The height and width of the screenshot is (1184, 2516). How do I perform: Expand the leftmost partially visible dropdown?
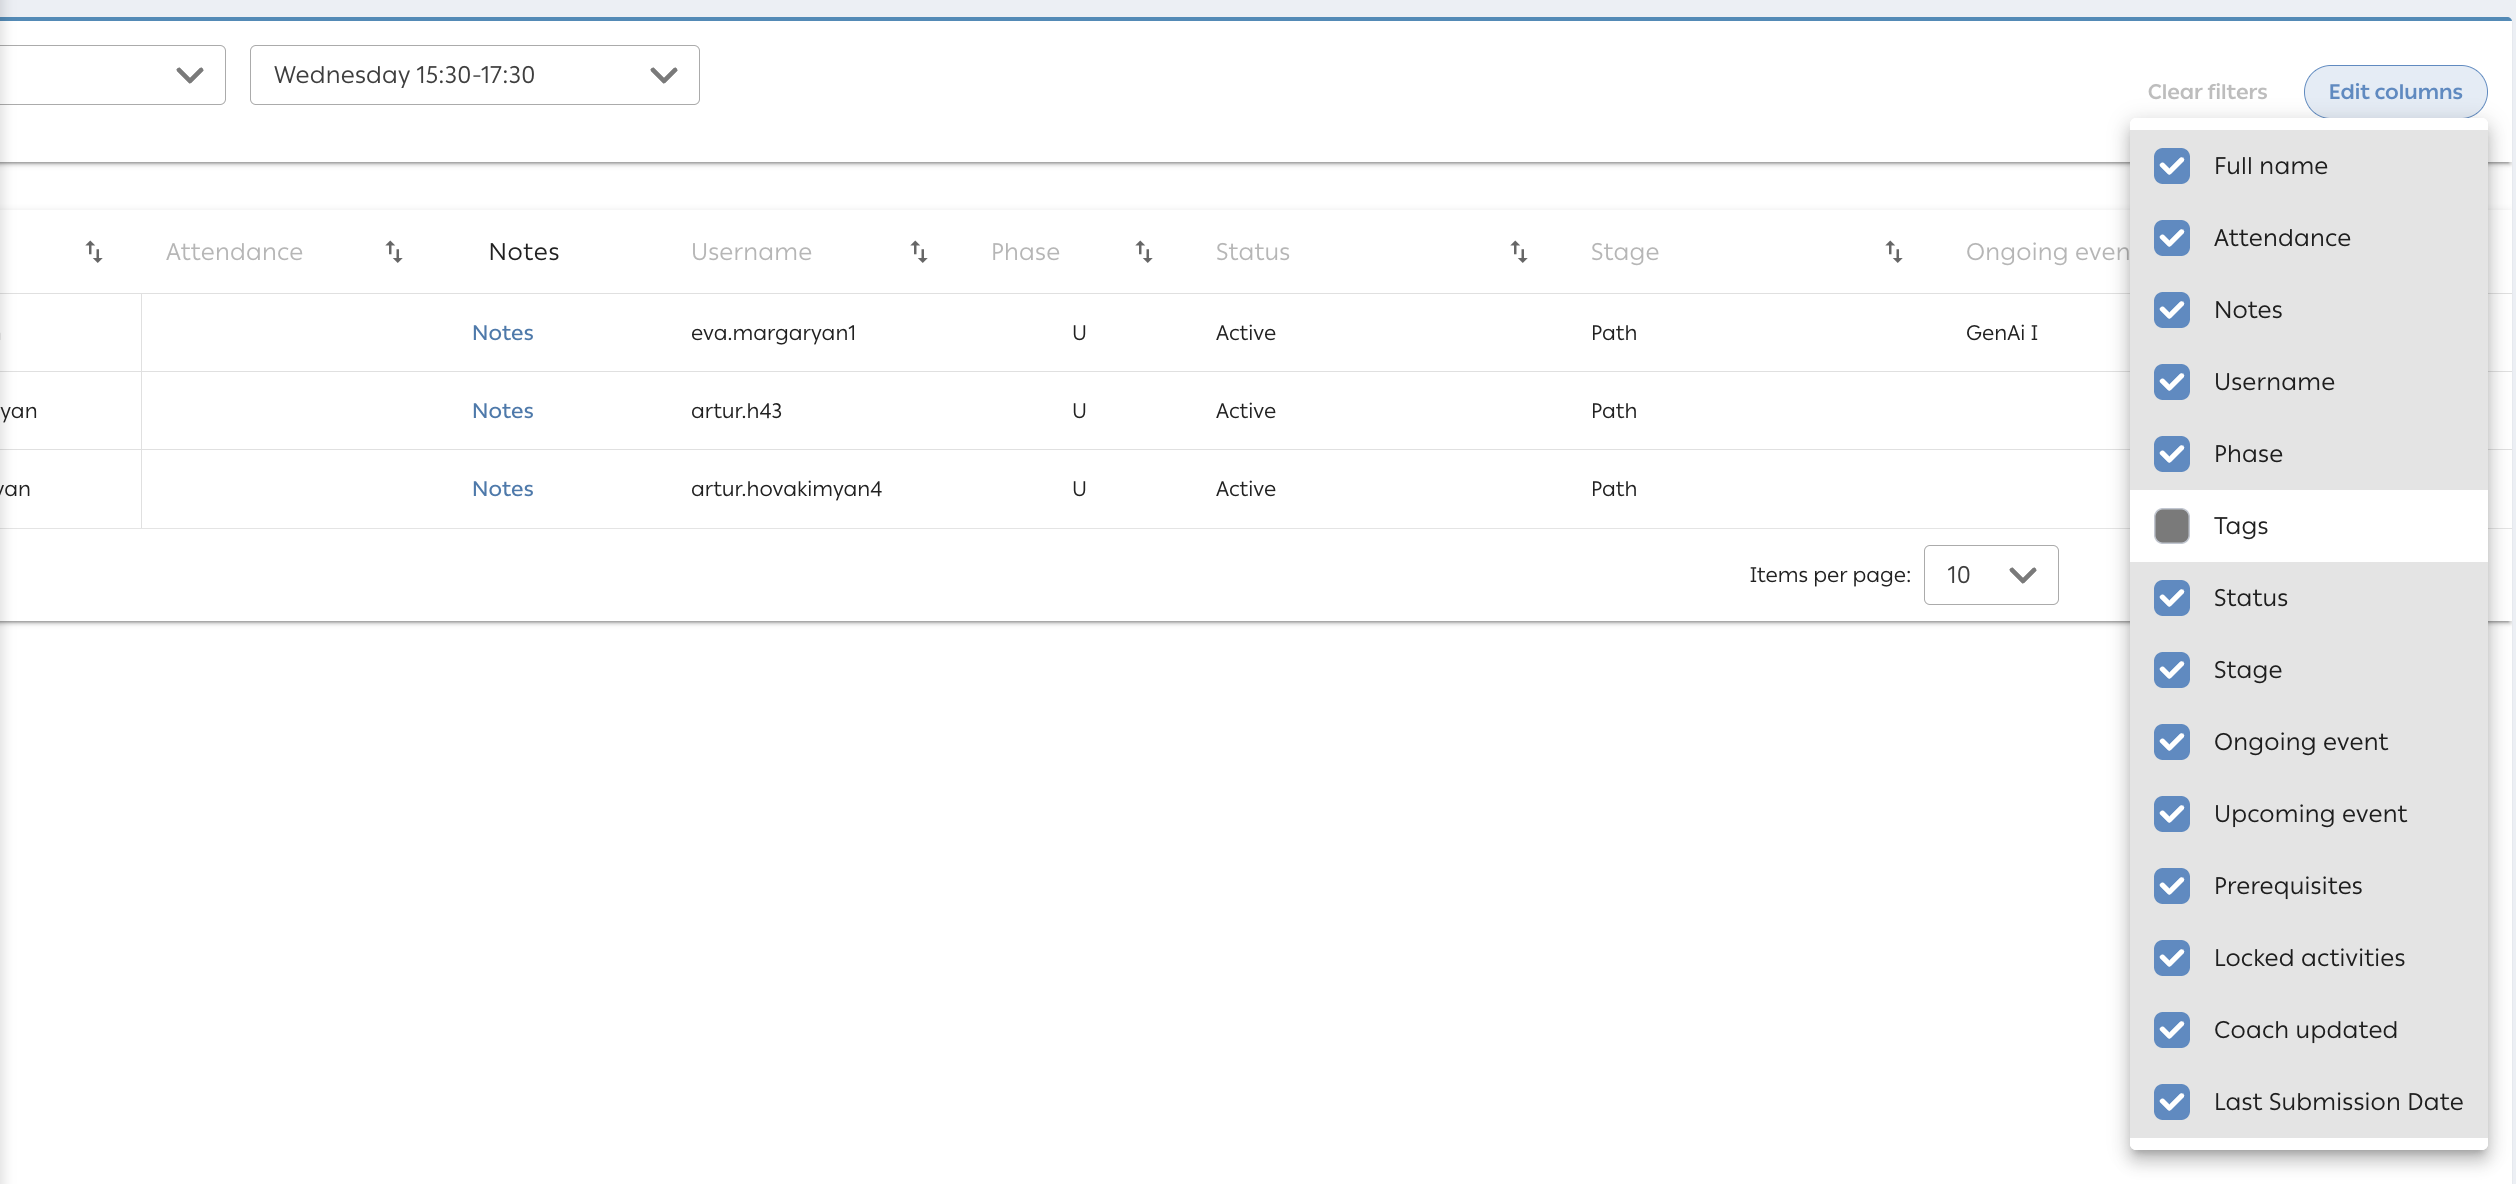pos(189,75)
